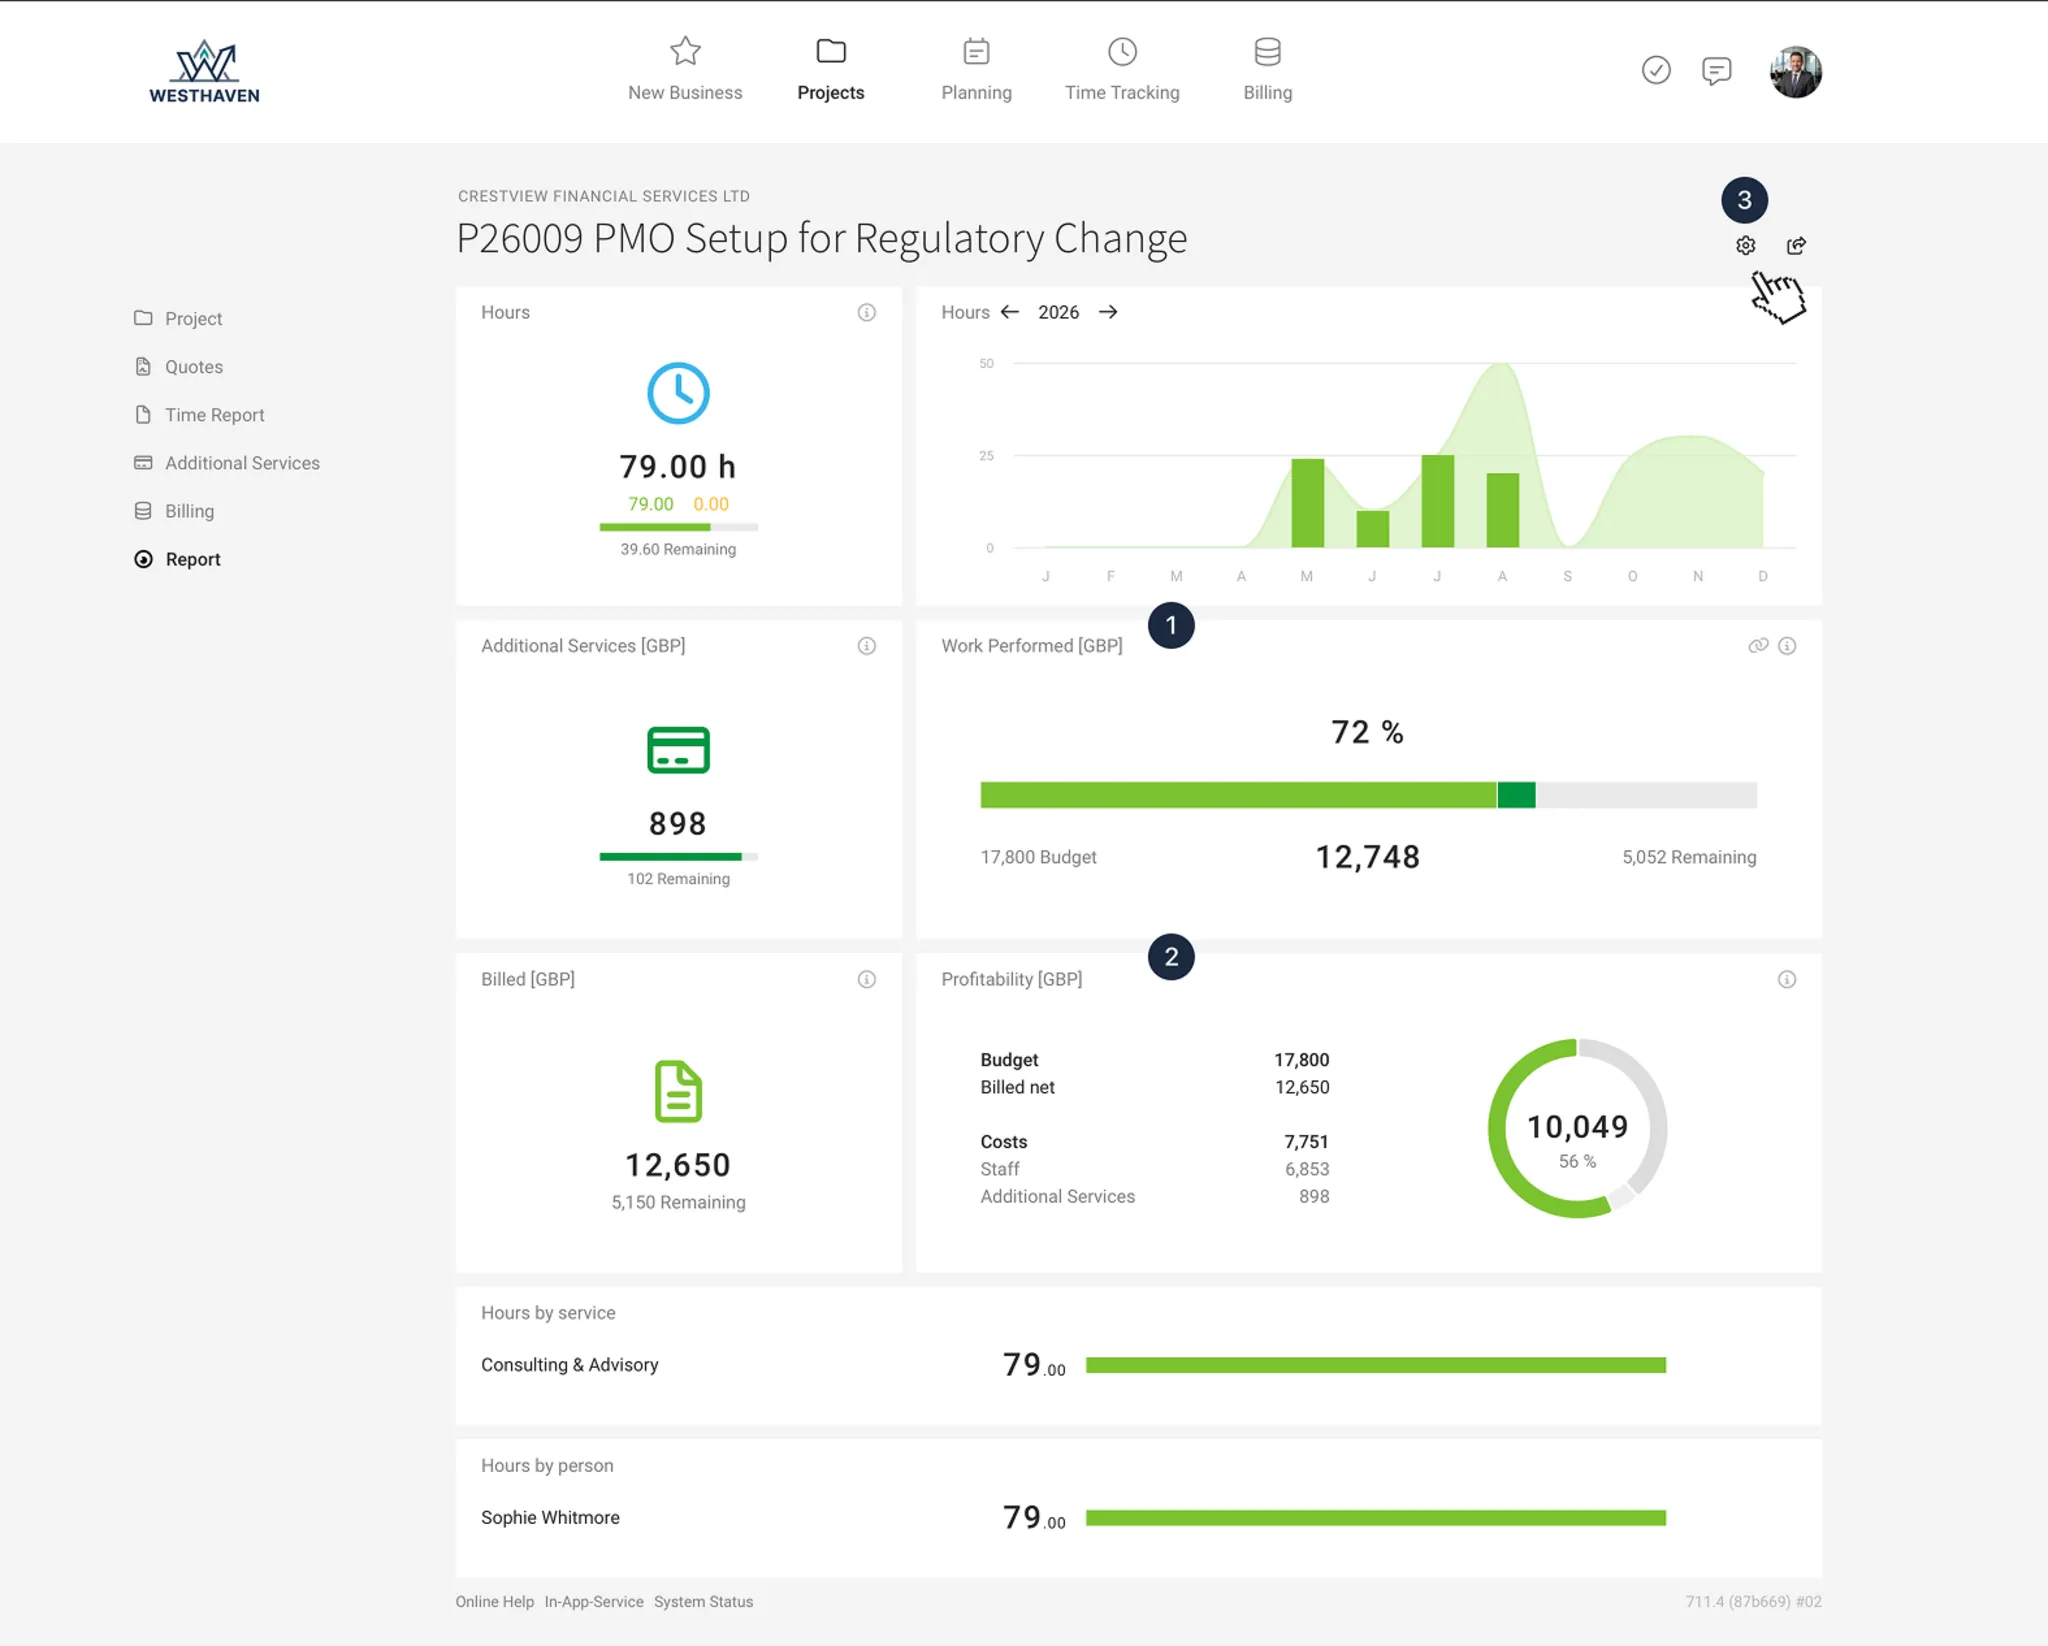
Task: Click the green invoice icon above 12,650
Action: click(678, 1091)
